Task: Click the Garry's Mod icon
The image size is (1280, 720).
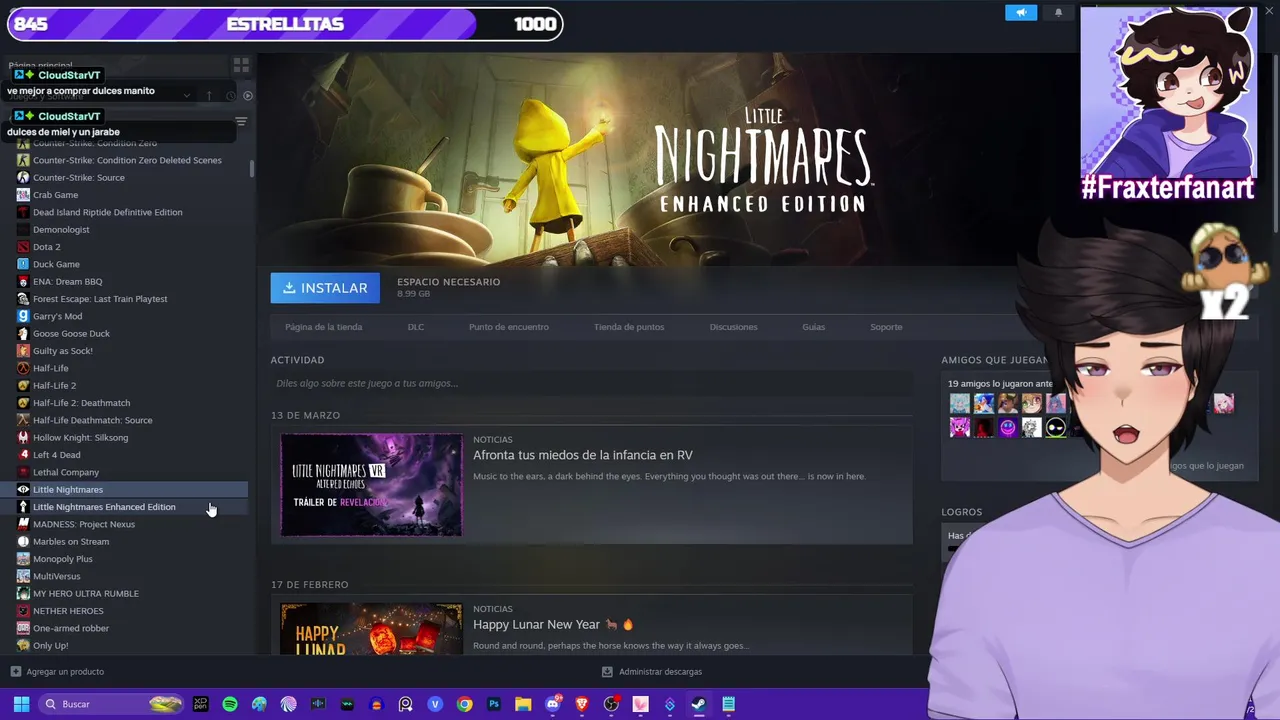Action: (23, 316)
